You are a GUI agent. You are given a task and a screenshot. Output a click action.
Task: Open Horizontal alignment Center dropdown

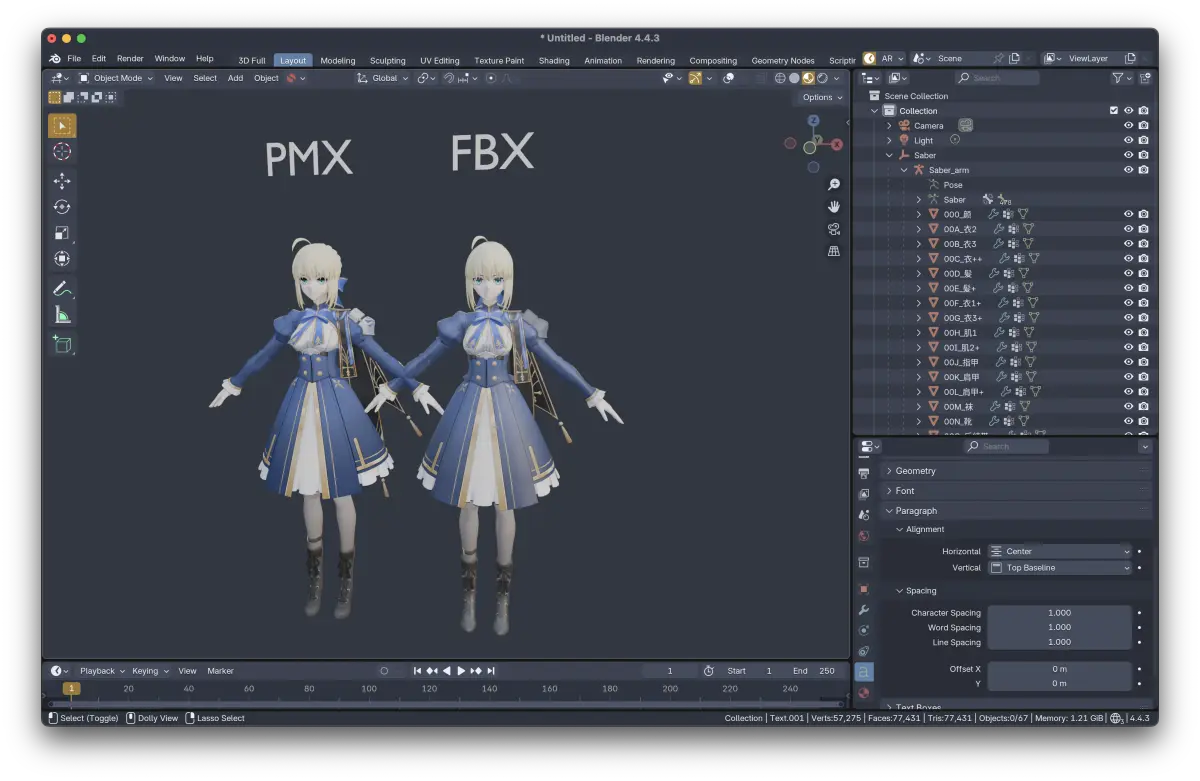tap(1060, 551)
